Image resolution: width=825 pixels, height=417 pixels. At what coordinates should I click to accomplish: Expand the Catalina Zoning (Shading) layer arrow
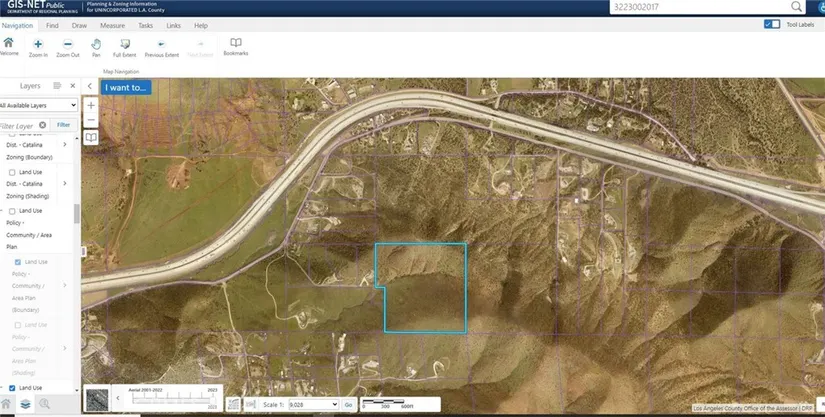[65, 184]
